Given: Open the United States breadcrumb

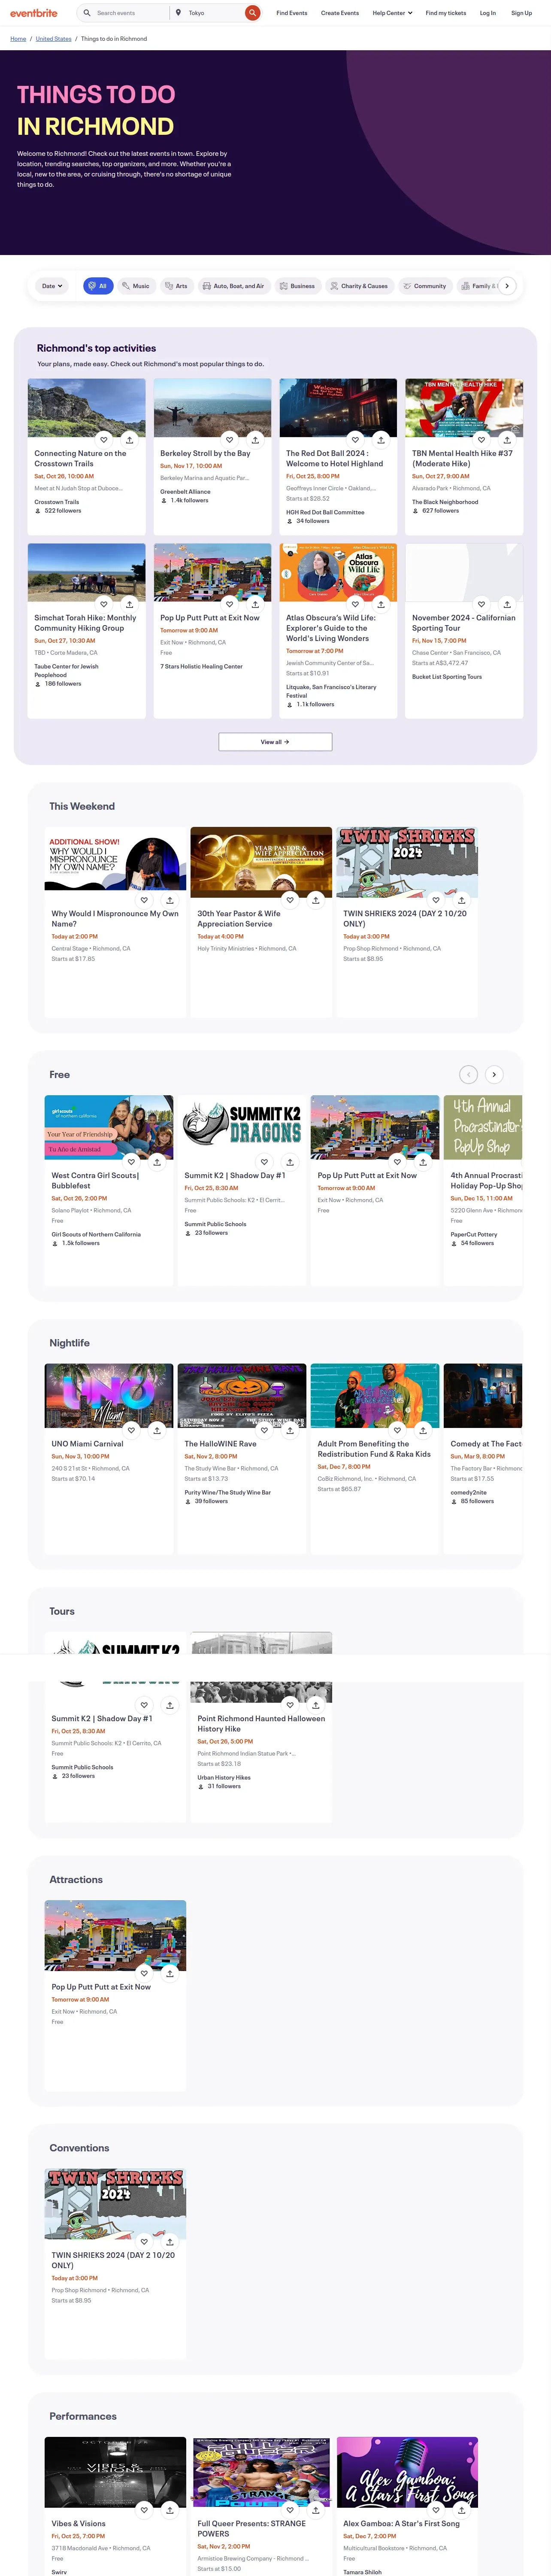Looking at the screenshot, I should 53,39.
